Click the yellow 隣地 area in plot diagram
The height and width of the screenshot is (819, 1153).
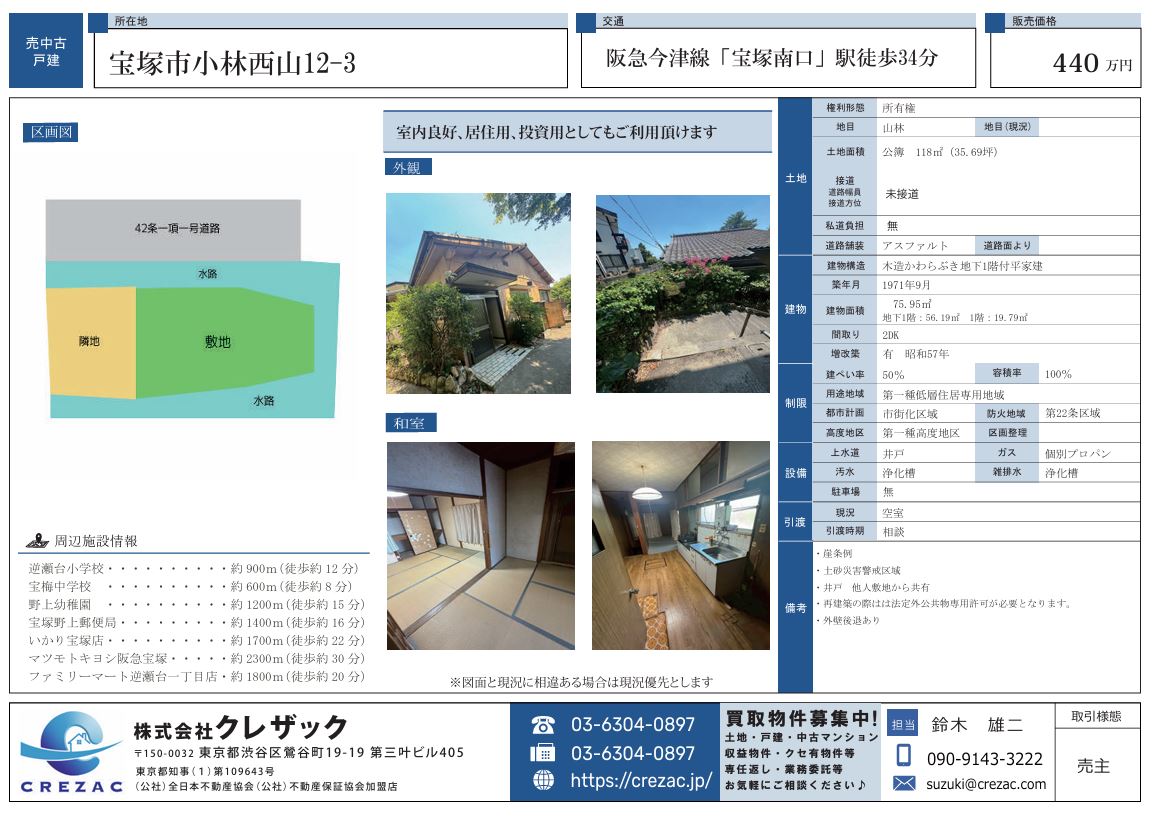point(90,342)
